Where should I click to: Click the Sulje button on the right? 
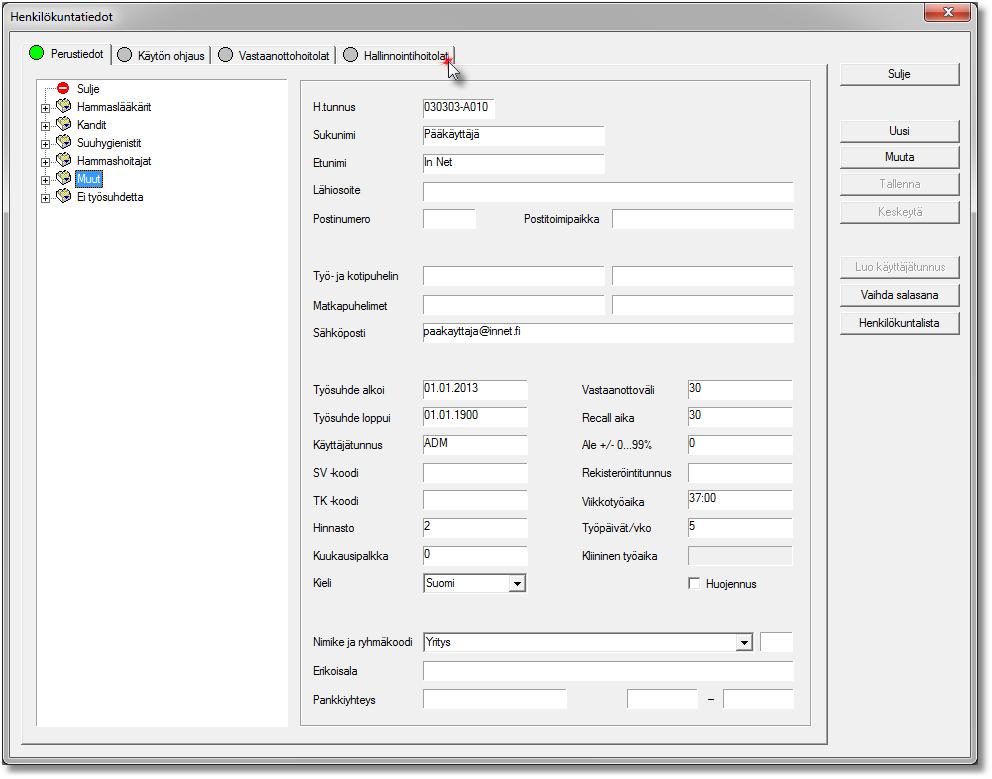point(899,74)
